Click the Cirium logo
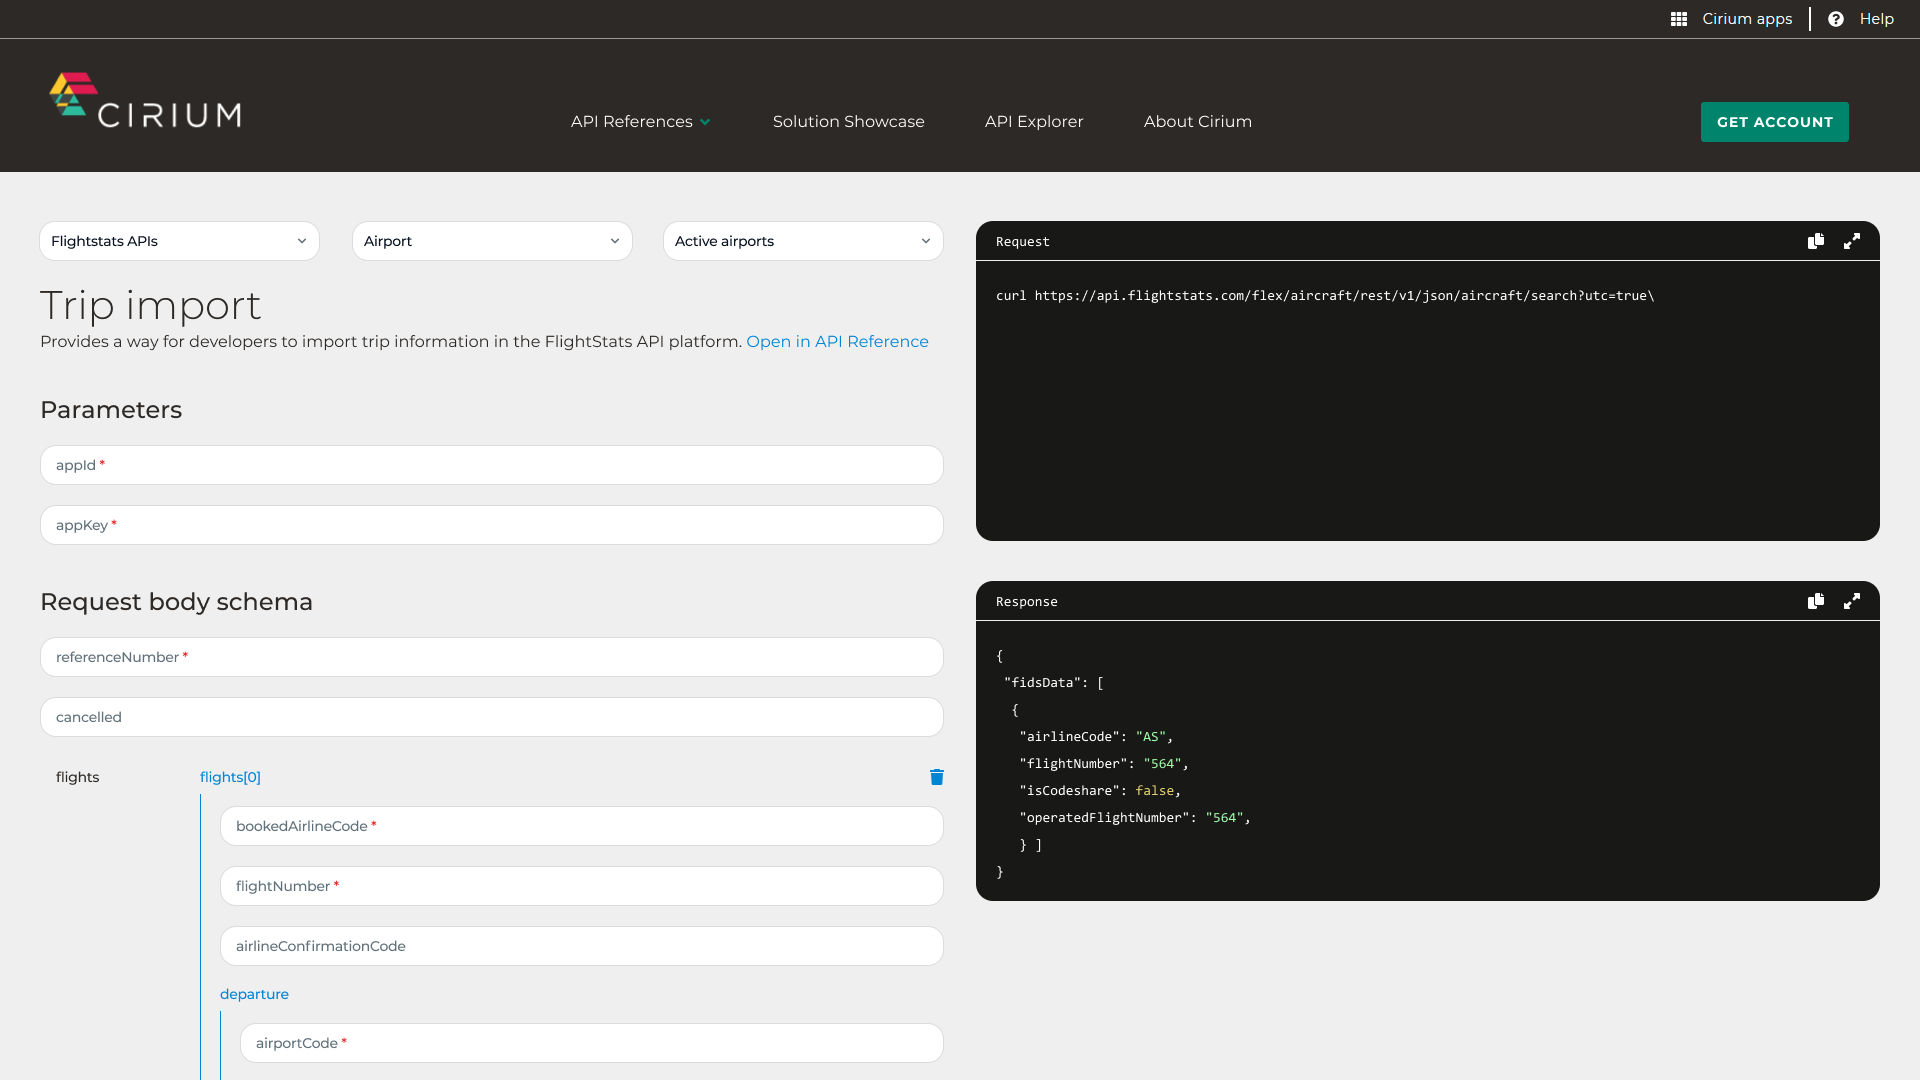The height and width of the screenshot is (1080, 1920). point(146,101)
